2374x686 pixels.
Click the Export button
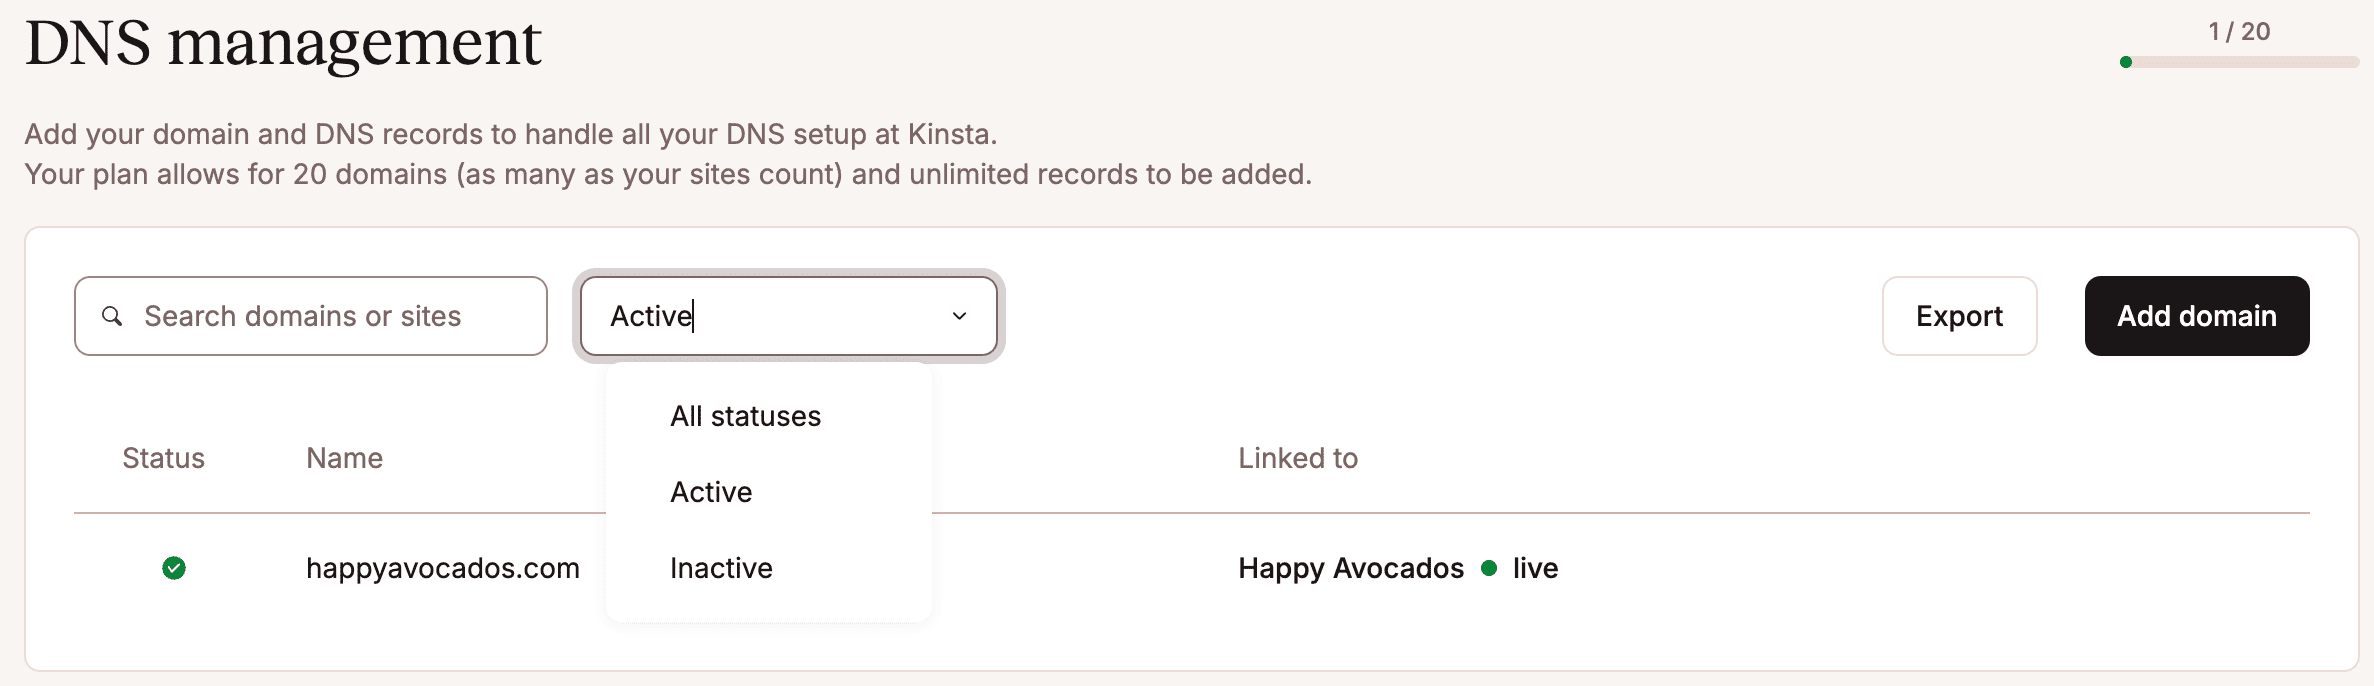click(1958, 316)
